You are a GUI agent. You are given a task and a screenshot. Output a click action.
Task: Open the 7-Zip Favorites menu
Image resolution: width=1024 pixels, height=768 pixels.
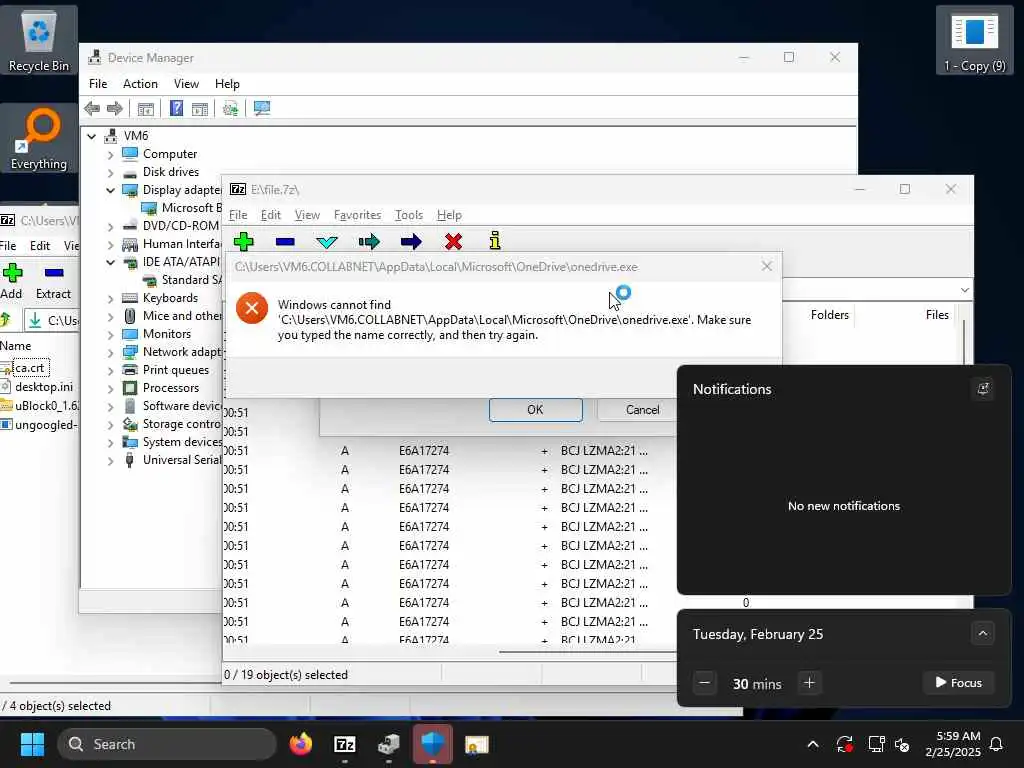coord(357,215)
